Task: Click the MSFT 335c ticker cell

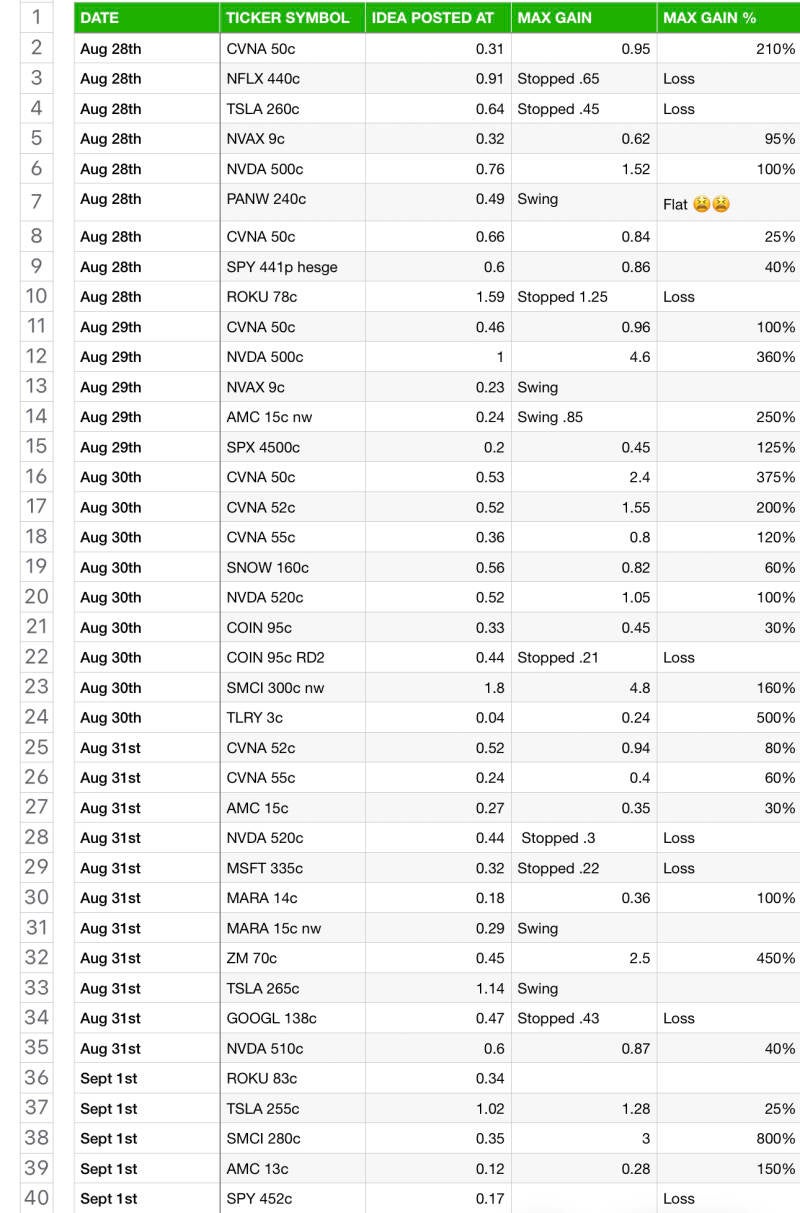Action: point(291,868)
